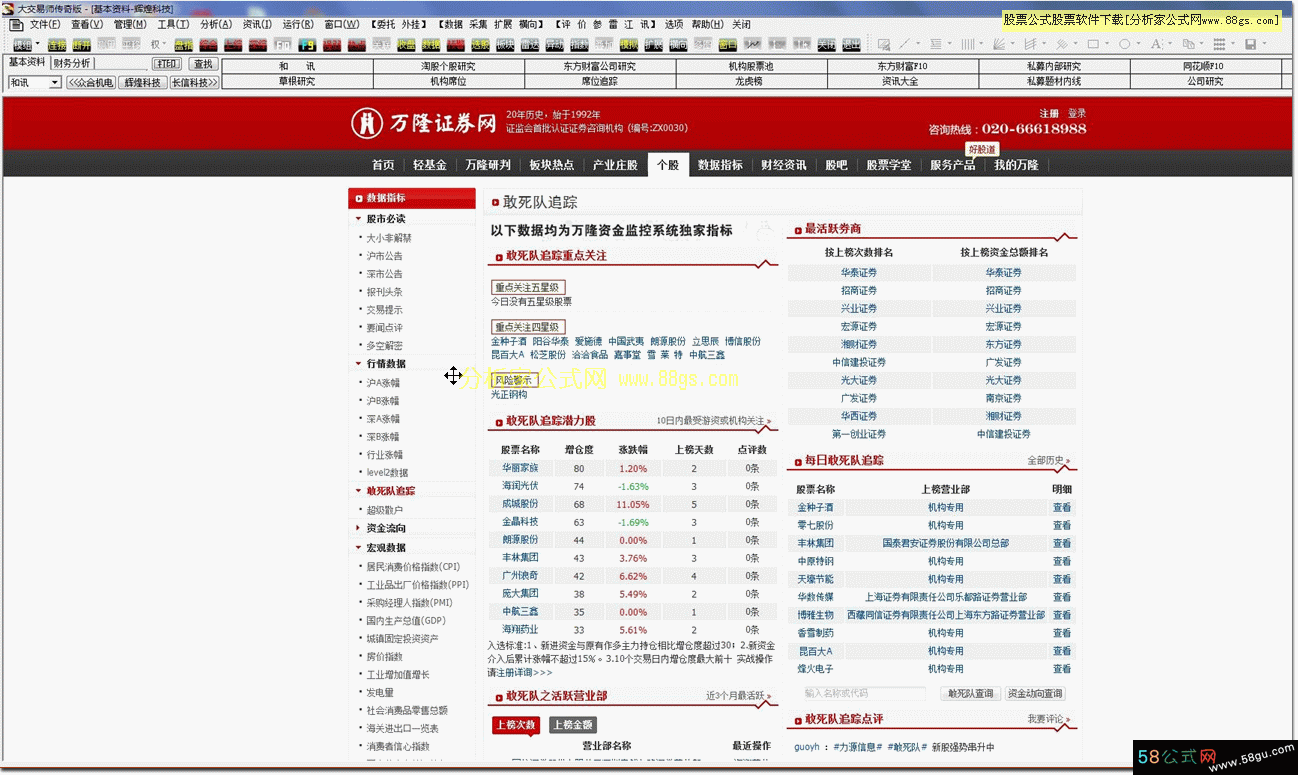Open the 盘指 toolbar icon
The image size is (1298, 775).
183,44
